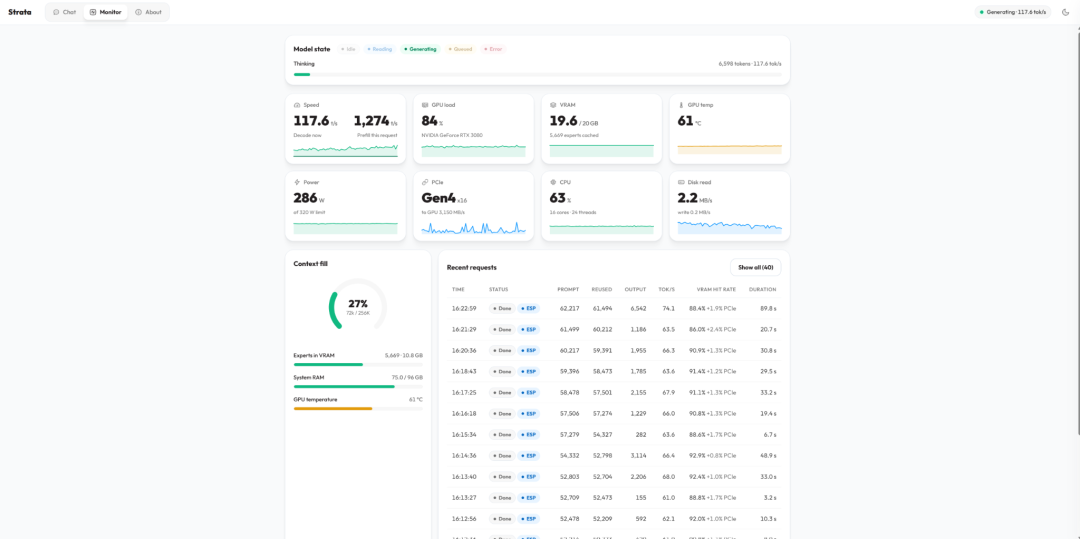Sort by the TOK/S column header
Screen dimensions: 1080x539
(666, 290)
